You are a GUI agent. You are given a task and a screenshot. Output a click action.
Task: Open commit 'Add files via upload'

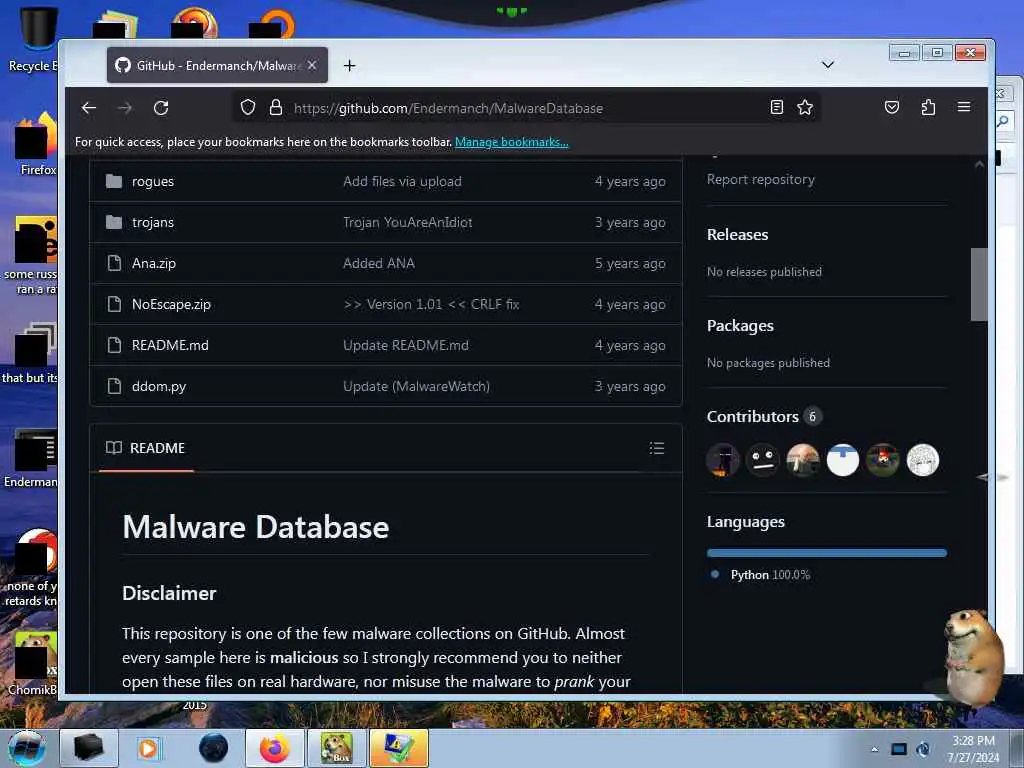(x=402, y=182)
